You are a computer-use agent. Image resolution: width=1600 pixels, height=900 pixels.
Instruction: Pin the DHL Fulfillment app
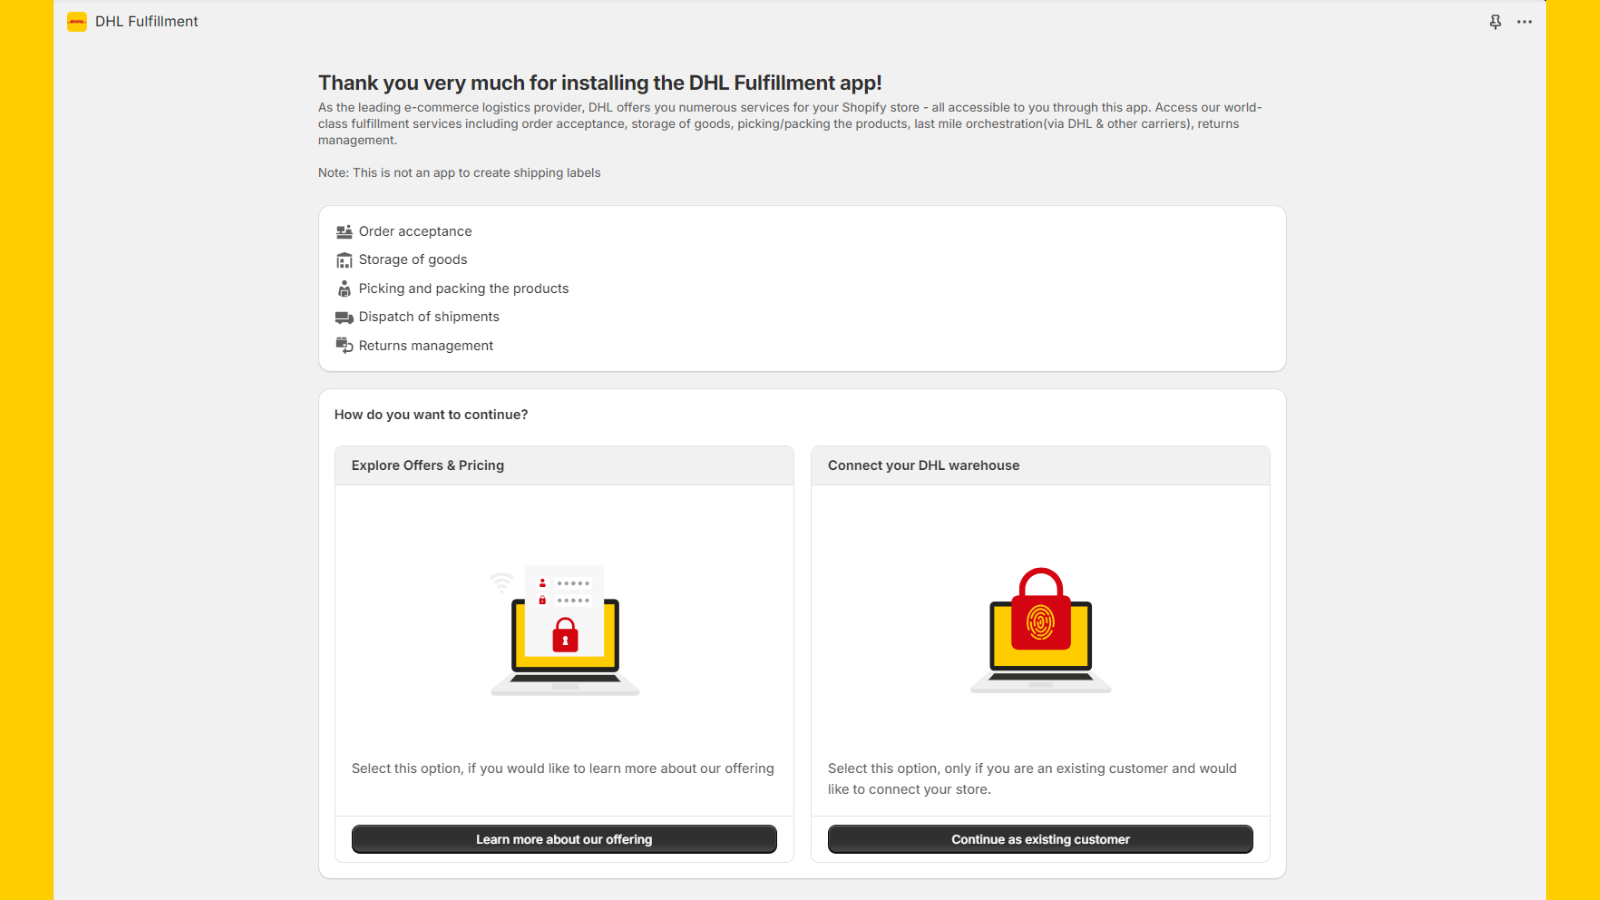click(1494, 21)
